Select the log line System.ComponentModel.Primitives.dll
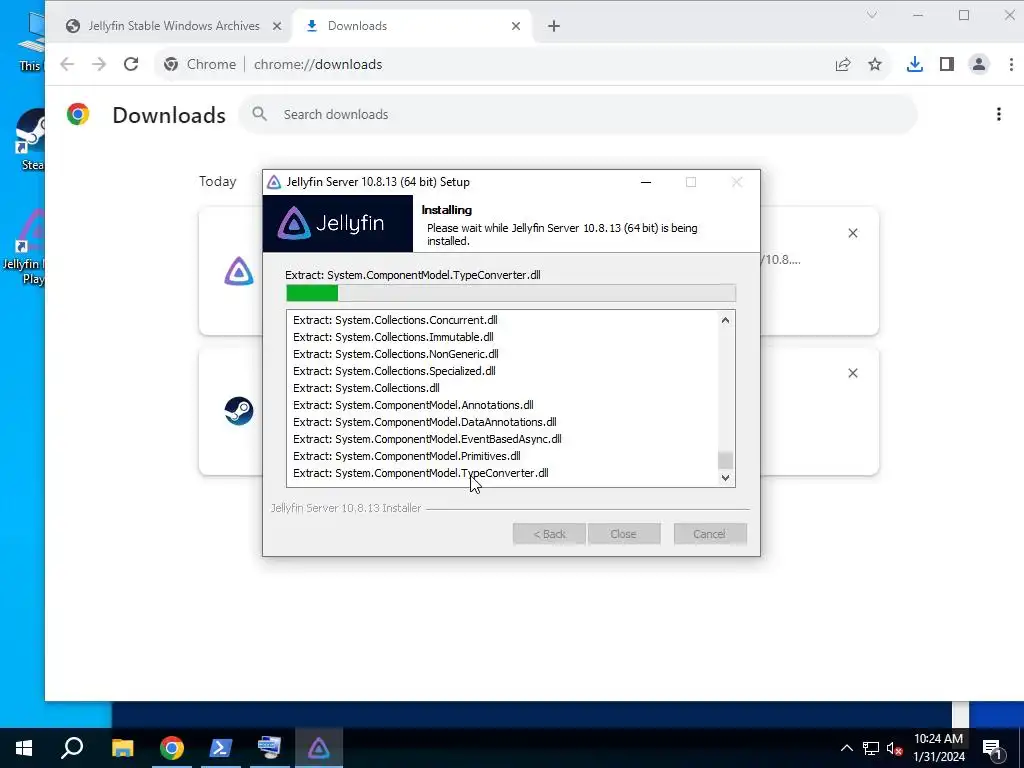The height and width of the screenshot is (768, 1024). (x=407, y=456)
